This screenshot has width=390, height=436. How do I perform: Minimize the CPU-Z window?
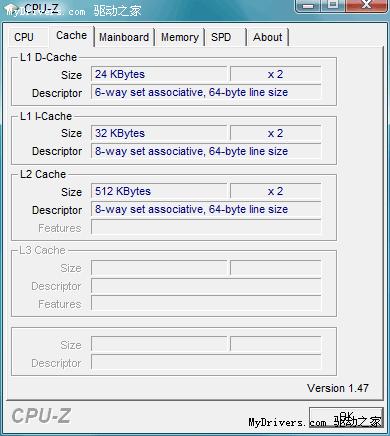308,5
